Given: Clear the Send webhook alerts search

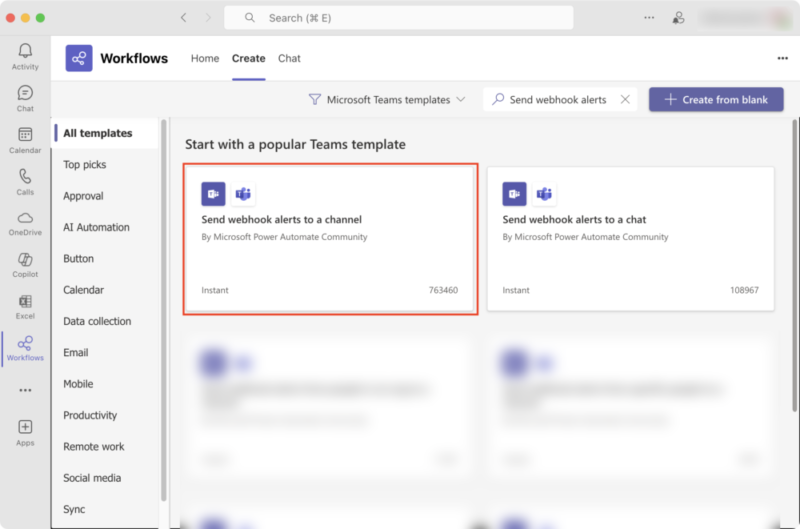Looking at the screenshot, I should [625, 99].
